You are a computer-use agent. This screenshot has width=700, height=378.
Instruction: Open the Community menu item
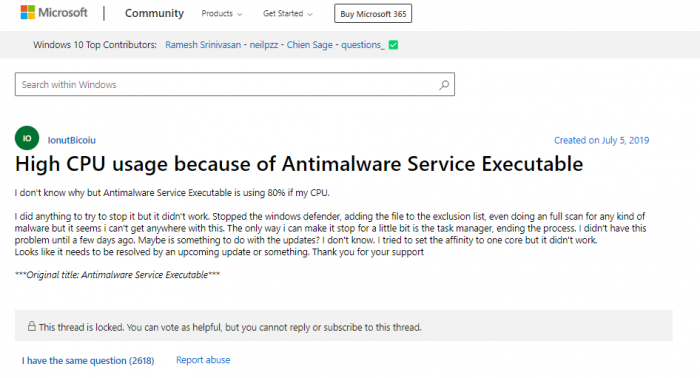point(154,13)
